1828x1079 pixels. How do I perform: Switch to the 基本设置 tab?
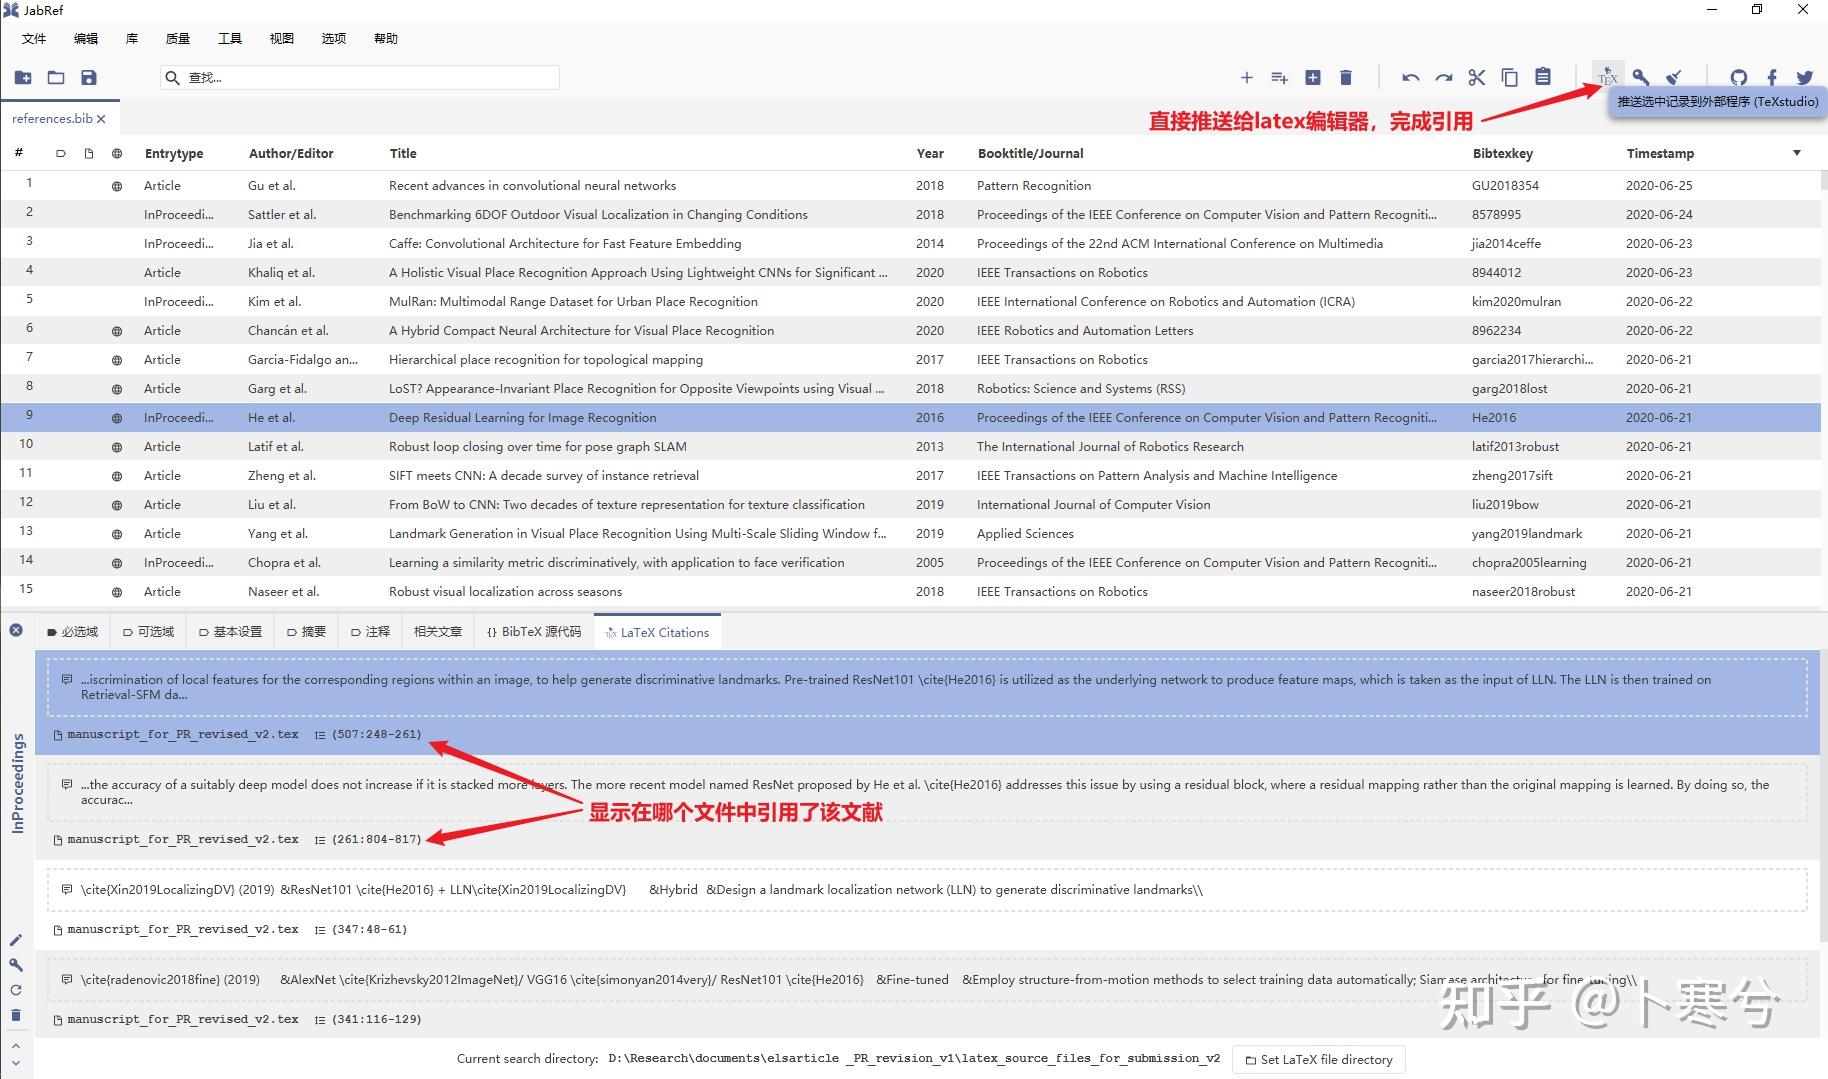230,632
